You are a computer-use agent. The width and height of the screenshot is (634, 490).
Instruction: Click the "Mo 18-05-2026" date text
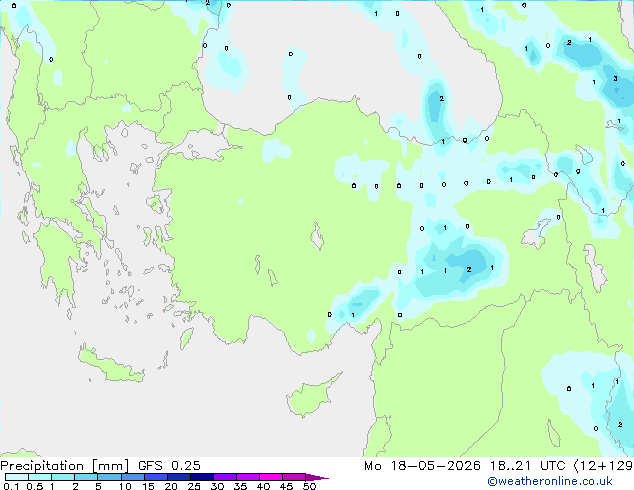[x=422, y=466]
